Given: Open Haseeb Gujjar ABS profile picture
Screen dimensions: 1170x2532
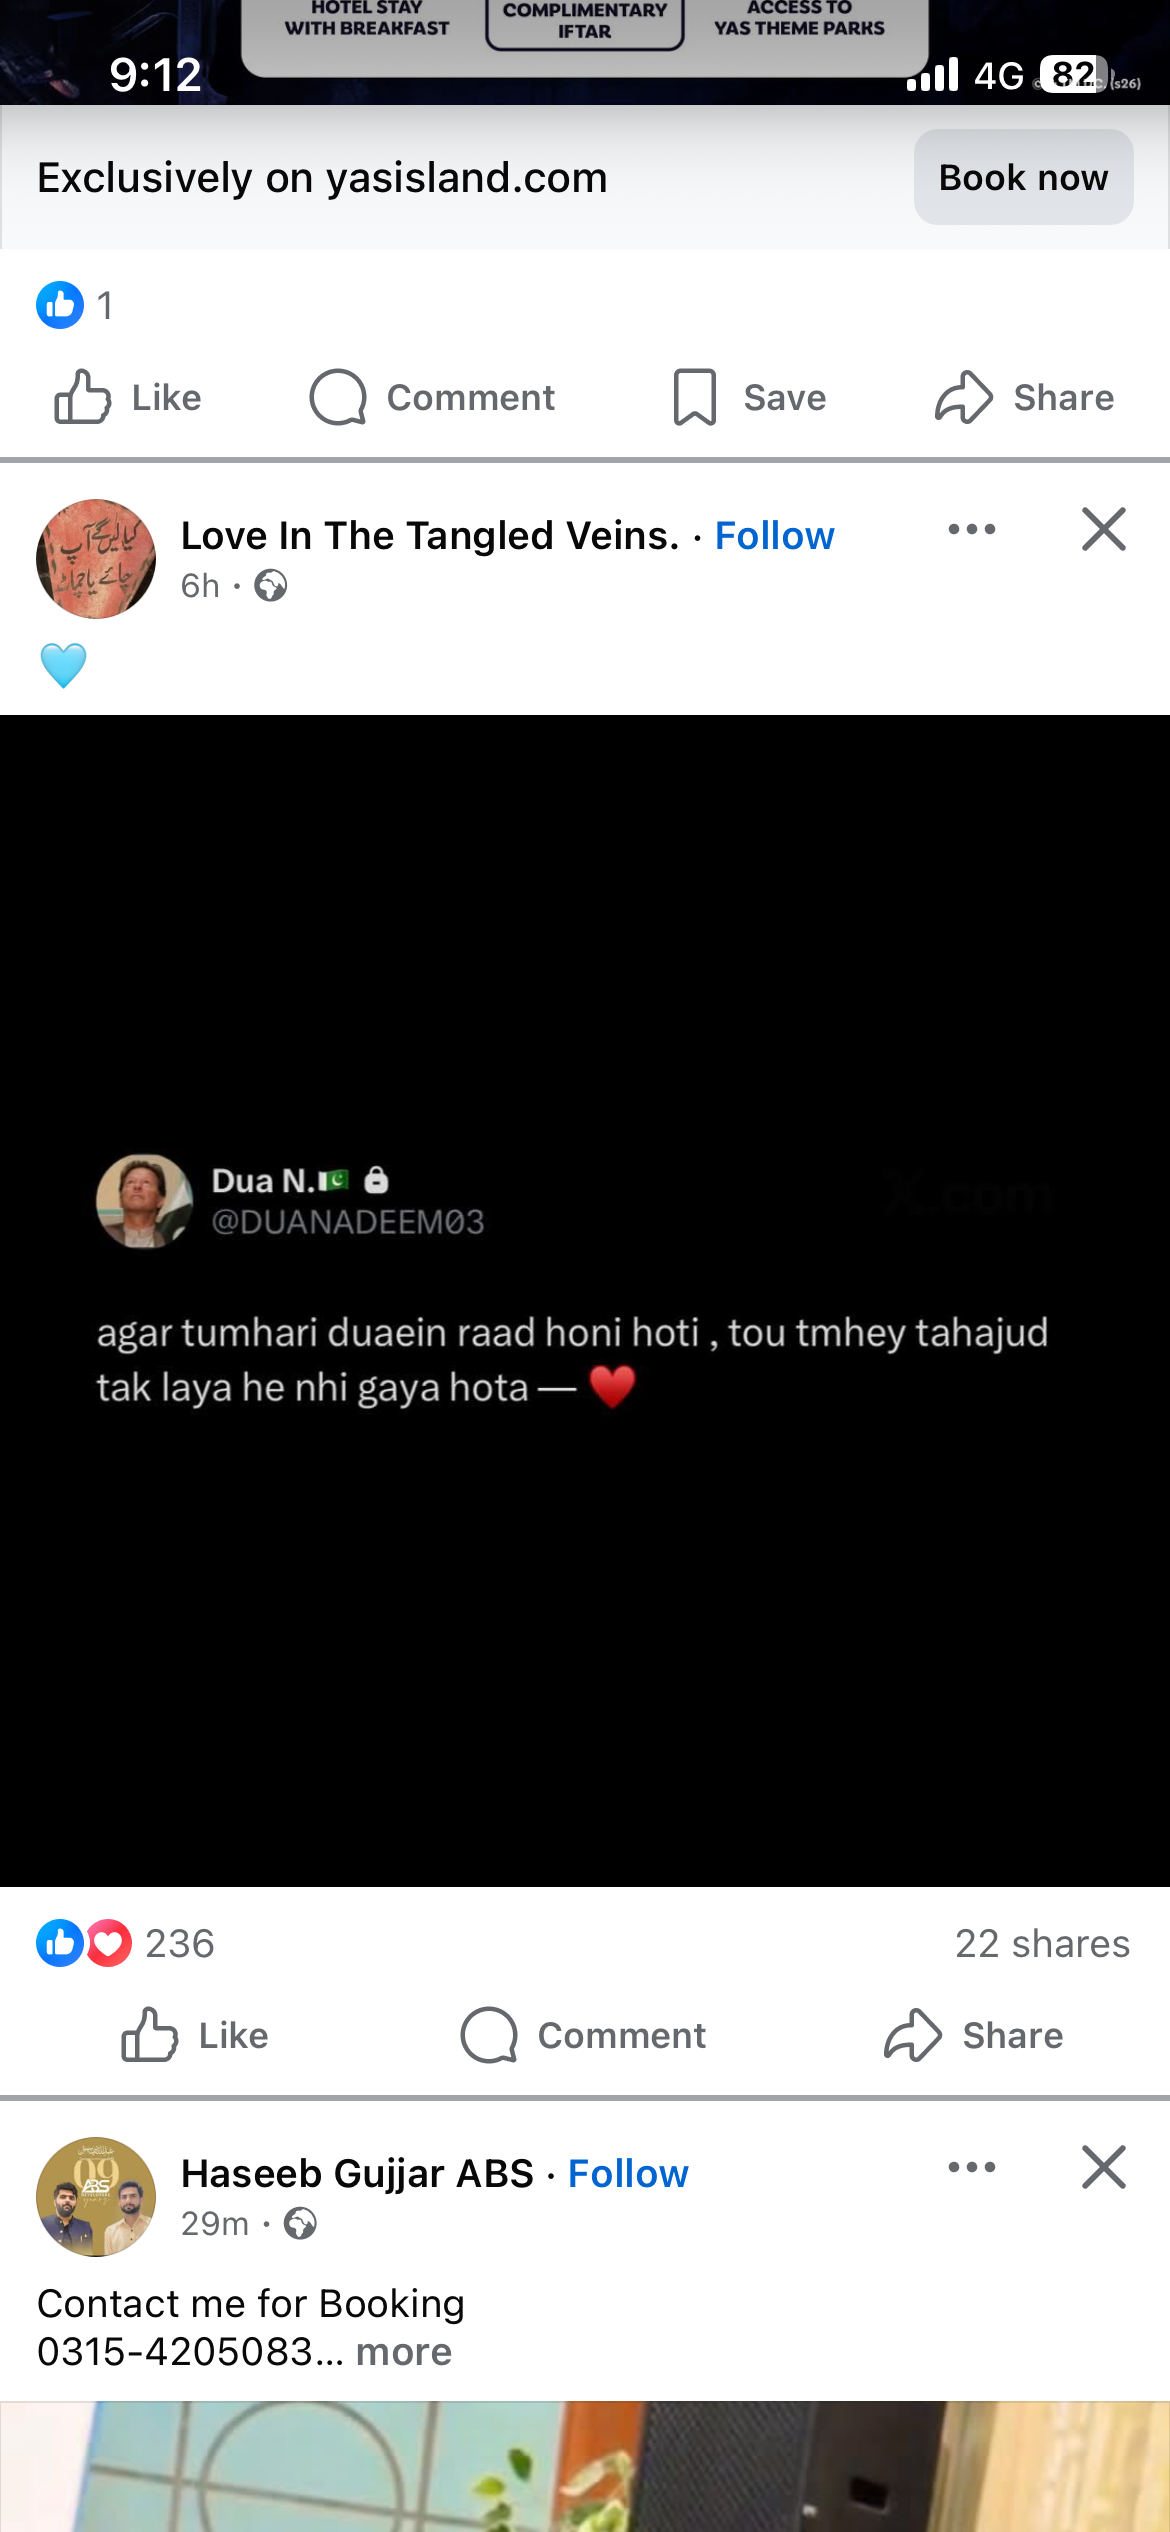Looking at the screenshot, I should (x=96, y=2197).
